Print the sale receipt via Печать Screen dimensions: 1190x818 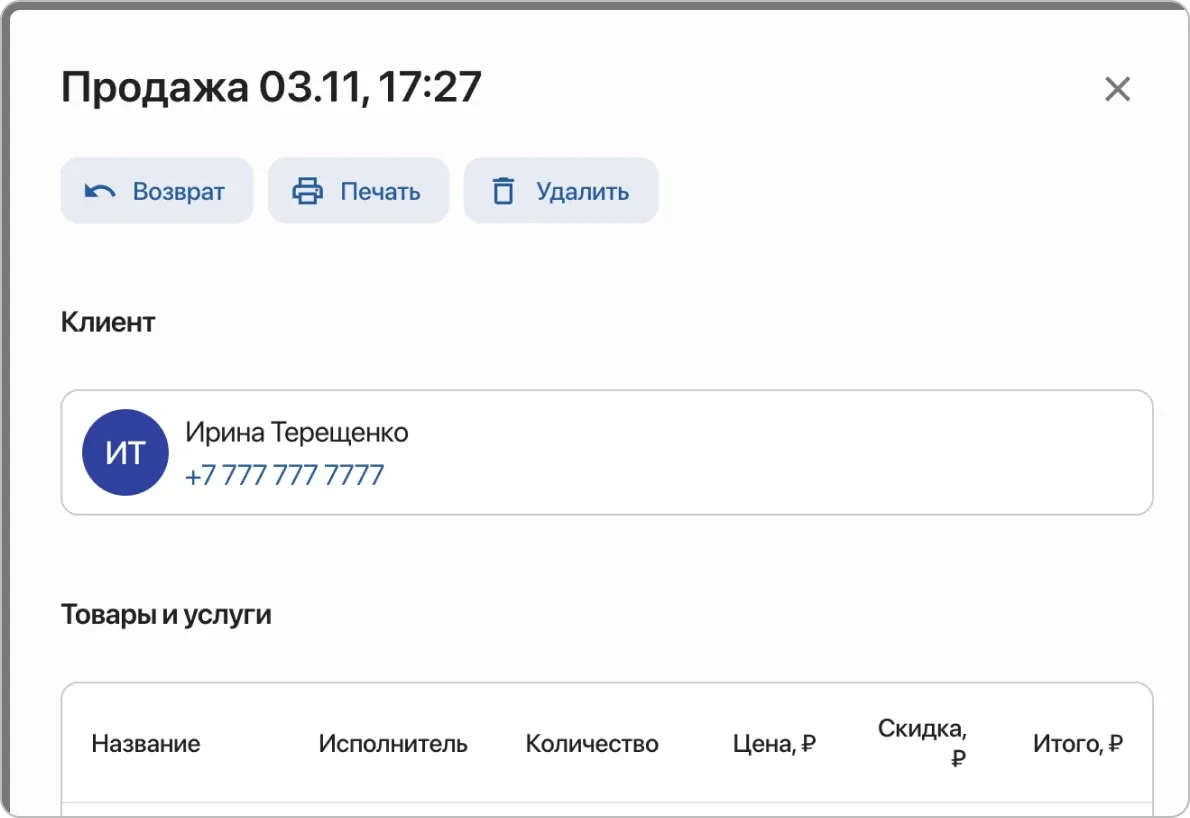coord(358,190)
